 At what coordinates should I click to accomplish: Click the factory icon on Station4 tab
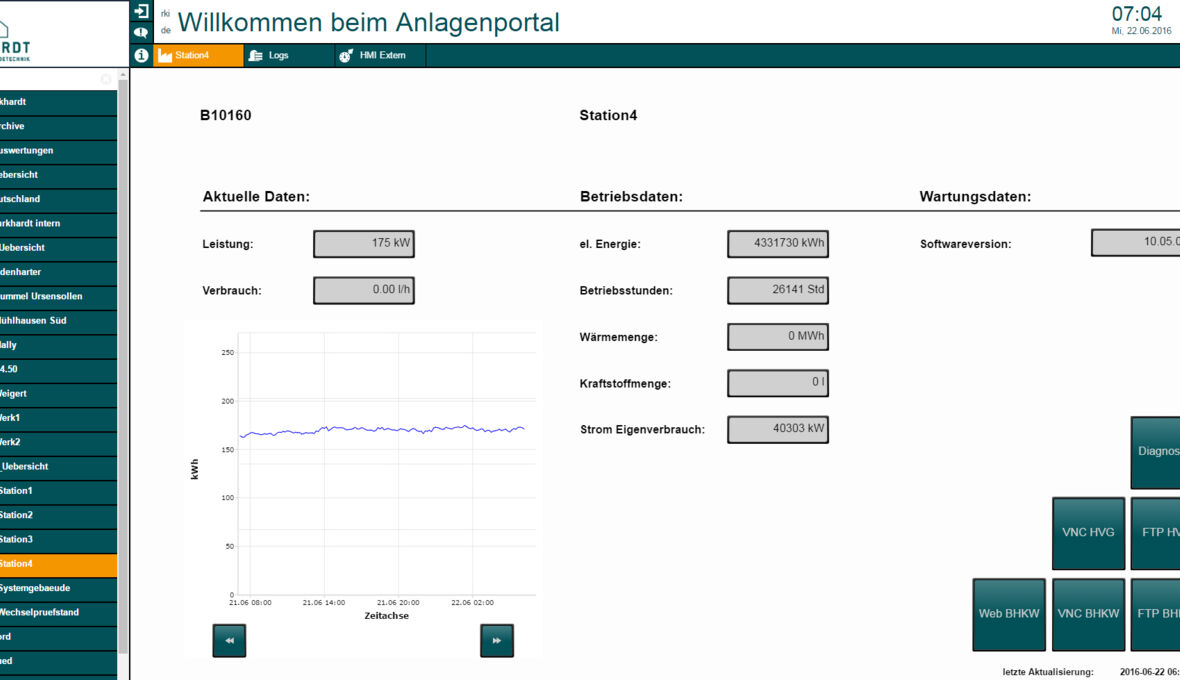pyautogui.click(x=166, y=56)
